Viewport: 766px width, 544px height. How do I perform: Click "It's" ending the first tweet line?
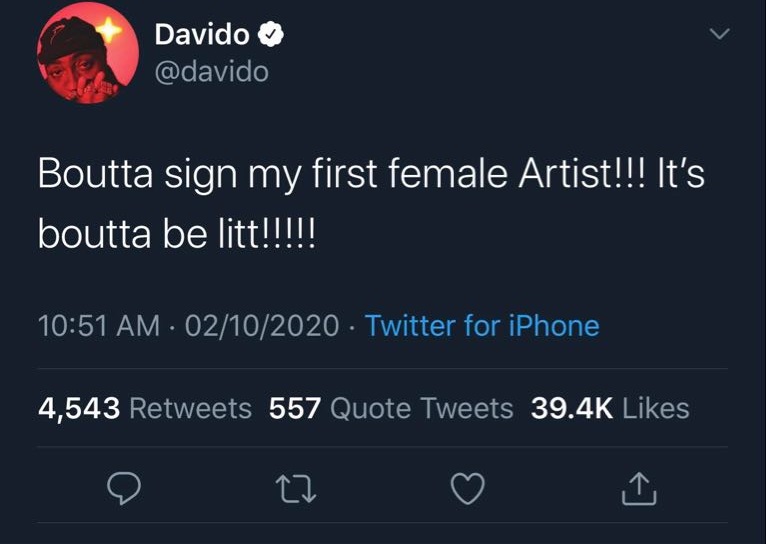tap(681, 175)
